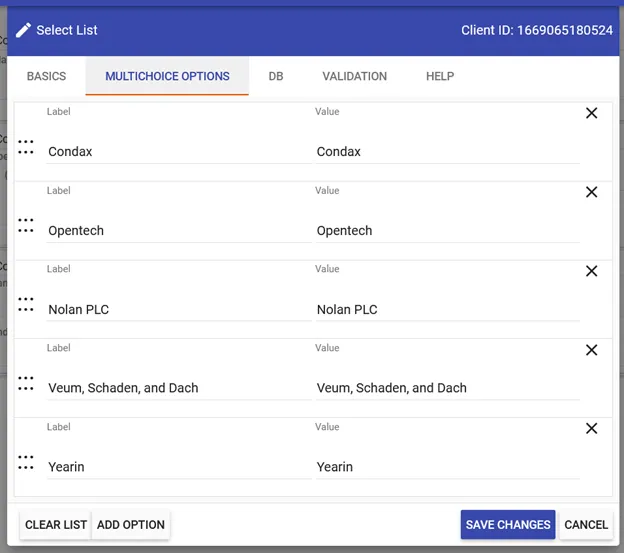Screen dimensions: 624x553
Task: Grab the drag handle for Condax
Action: tap(26, 146)
